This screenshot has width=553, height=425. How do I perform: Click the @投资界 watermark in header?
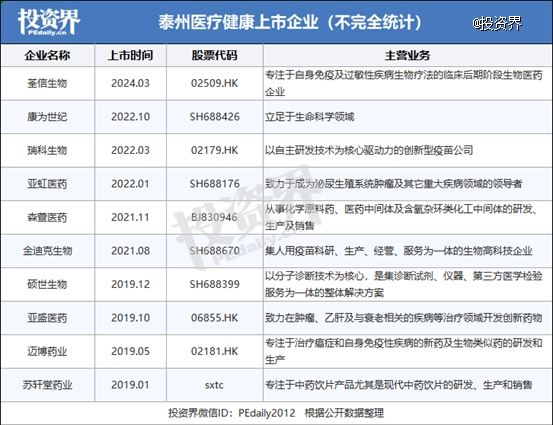[x=497, y=23]
